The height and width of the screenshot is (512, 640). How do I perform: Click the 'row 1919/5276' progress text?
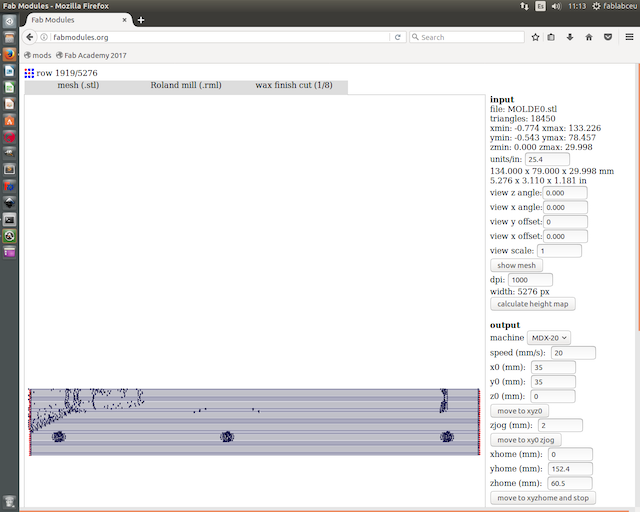pyautogui.click(x=67, y=73)
